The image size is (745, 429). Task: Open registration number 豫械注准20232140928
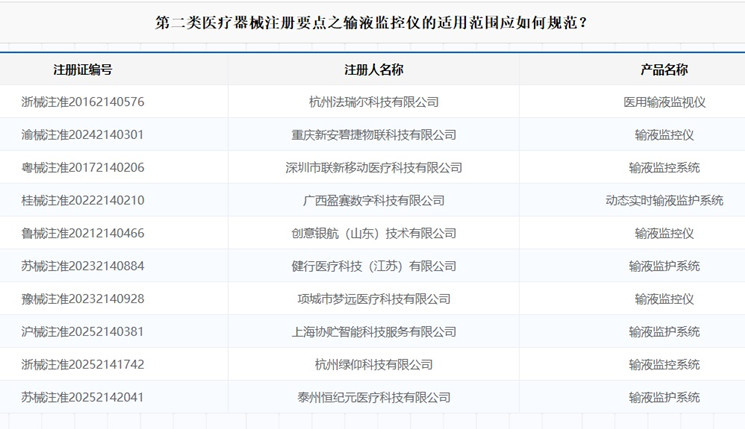pyautogui.click(x=82, y=299)
